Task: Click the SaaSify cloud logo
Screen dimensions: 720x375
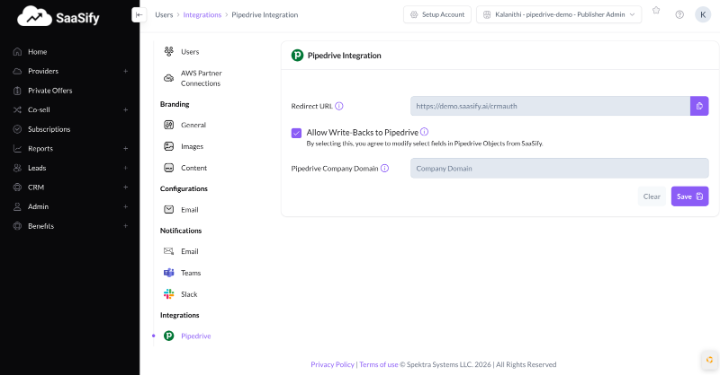Action: tap(34, 17)
